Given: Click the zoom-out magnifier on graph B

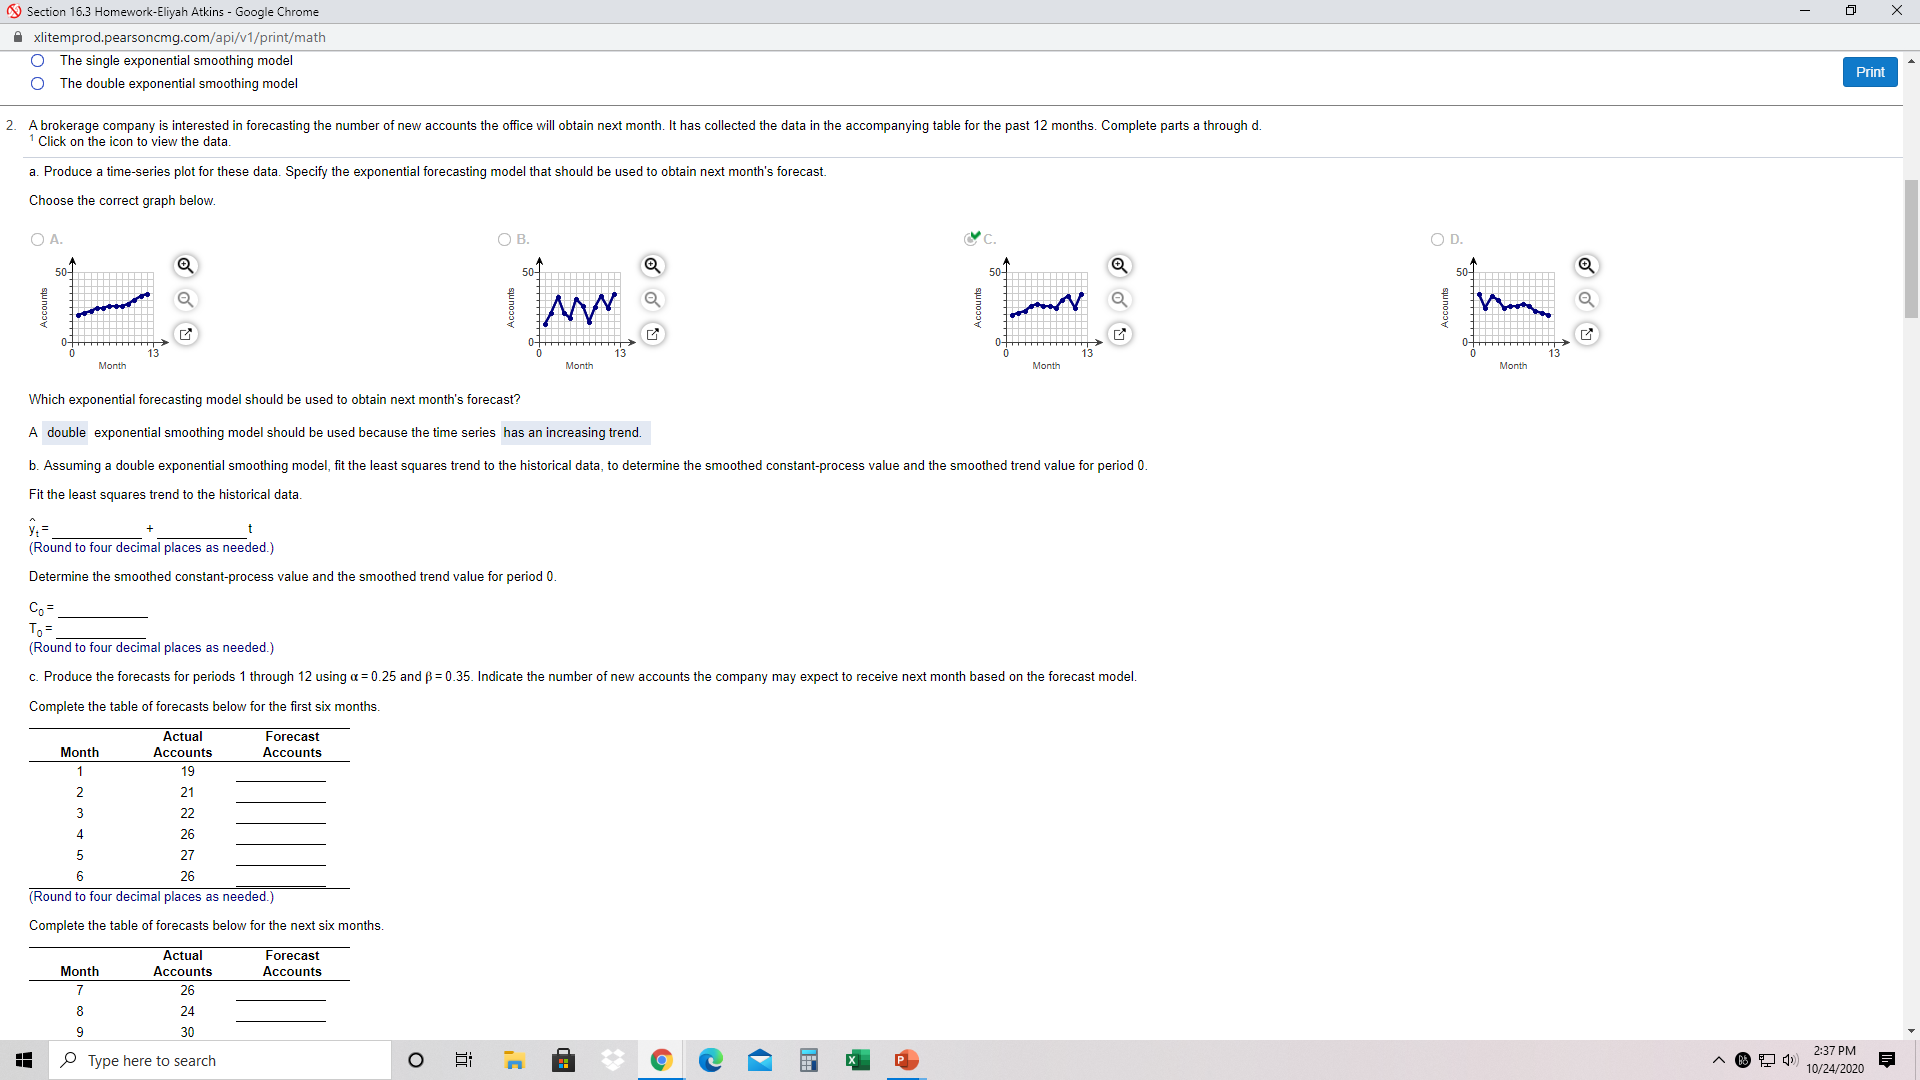Looking at the screenshot, I should click(652, 300).
